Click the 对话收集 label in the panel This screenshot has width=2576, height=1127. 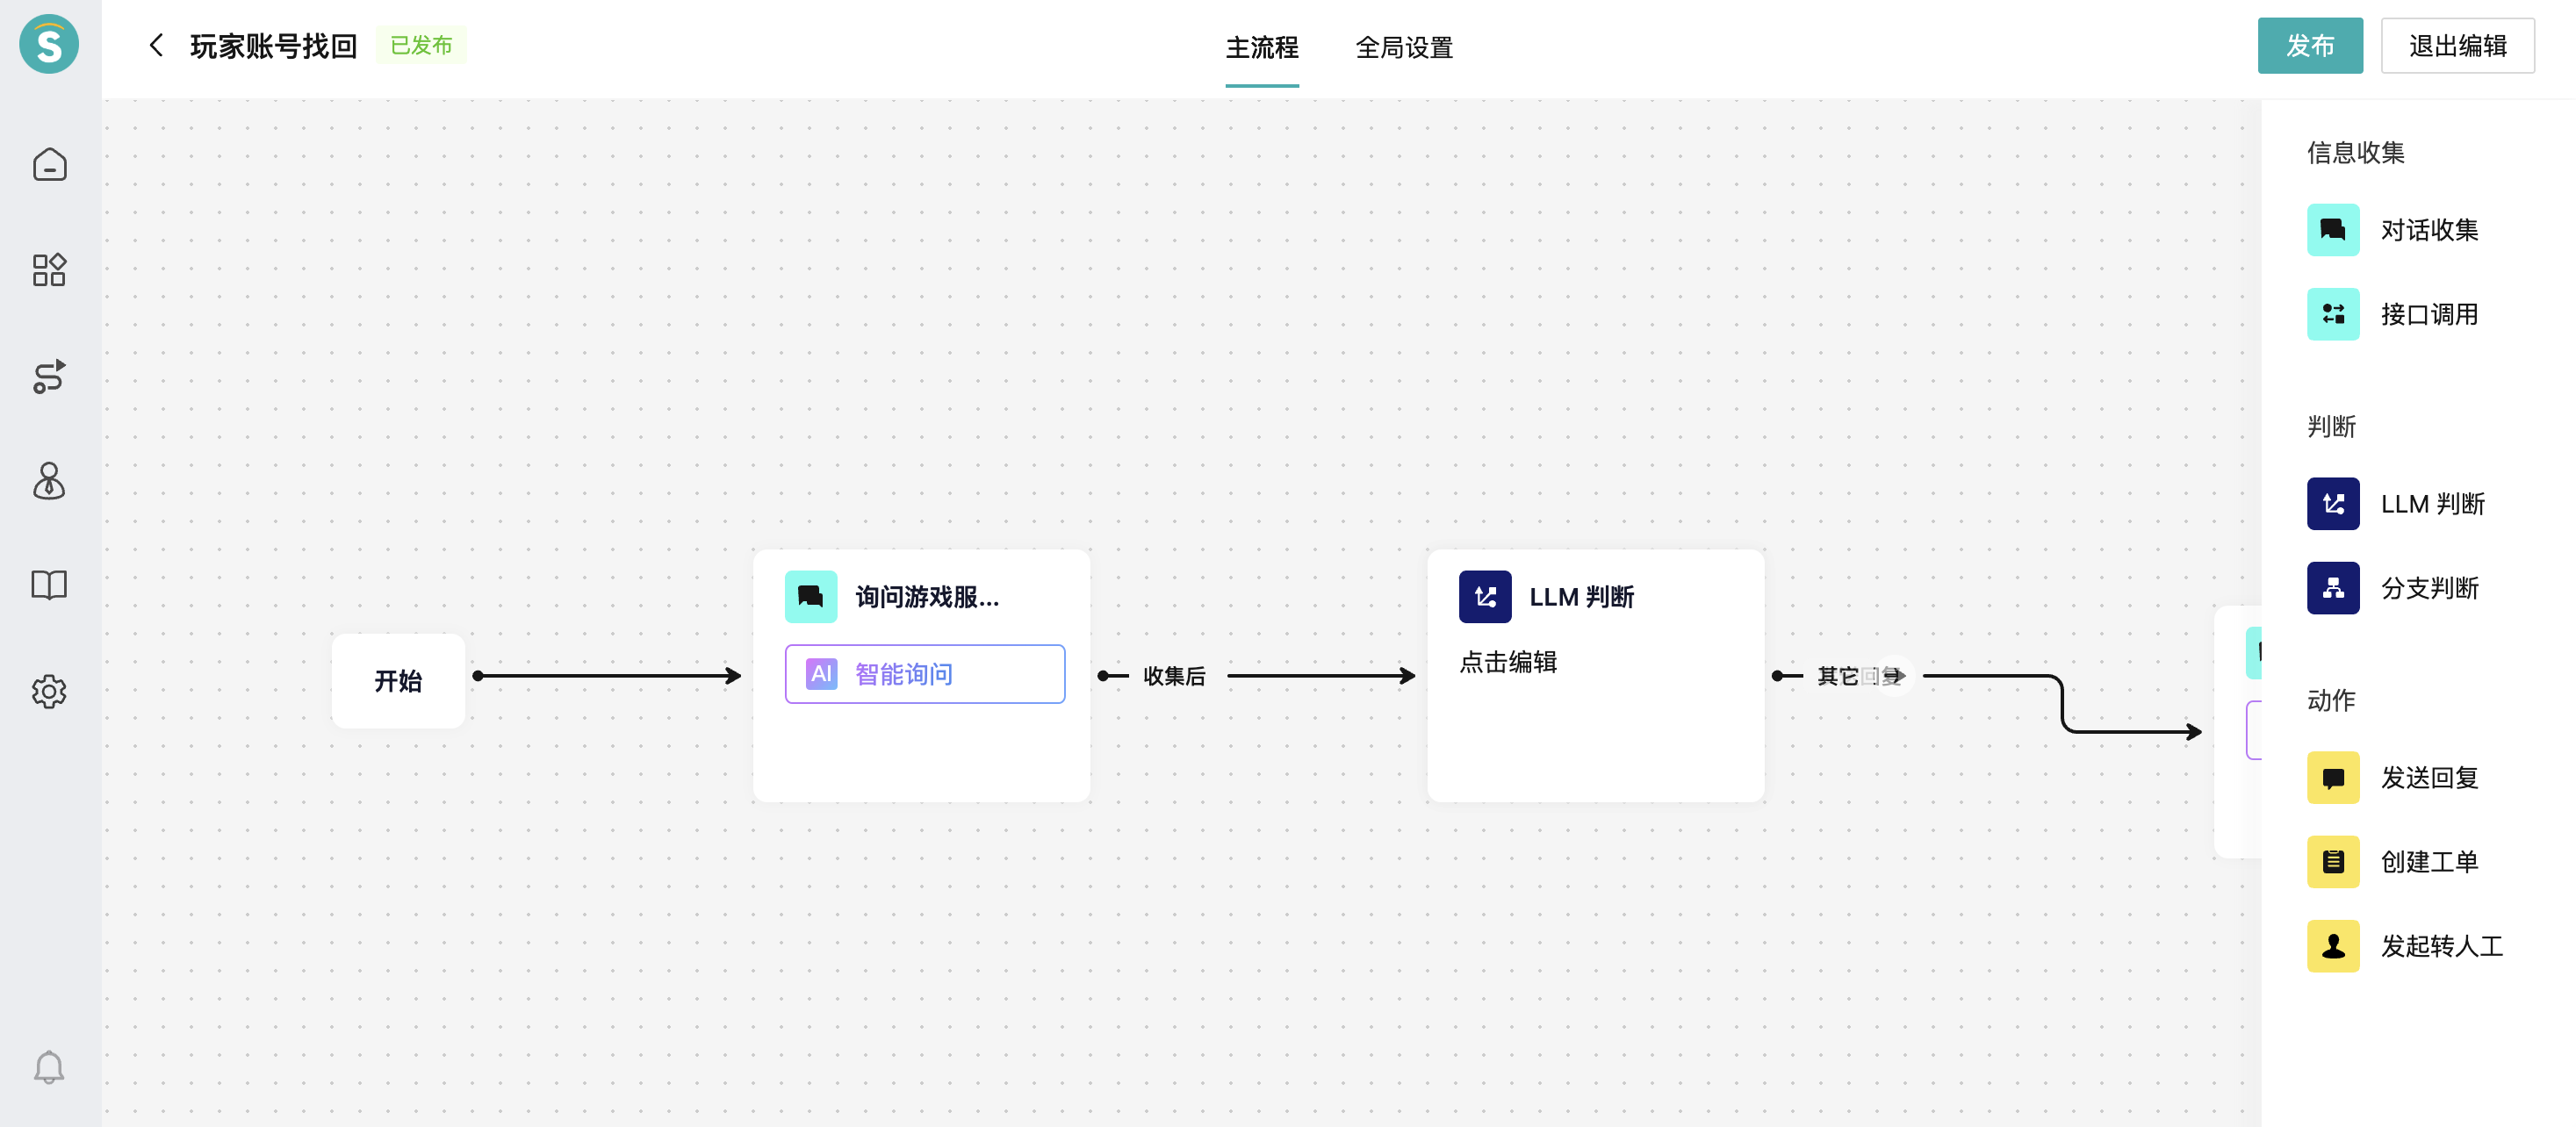2429,230
